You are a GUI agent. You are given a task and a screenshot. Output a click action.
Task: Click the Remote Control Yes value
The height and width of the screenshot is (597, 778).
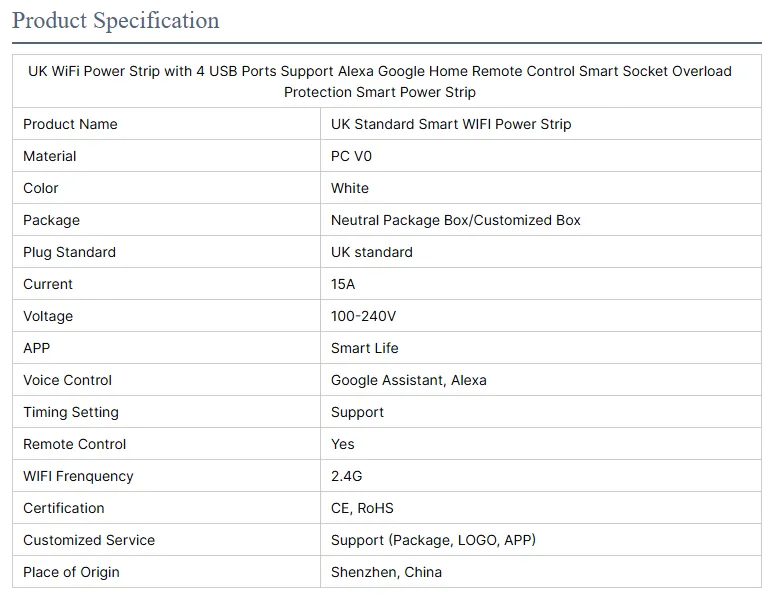tap(343, 444)
